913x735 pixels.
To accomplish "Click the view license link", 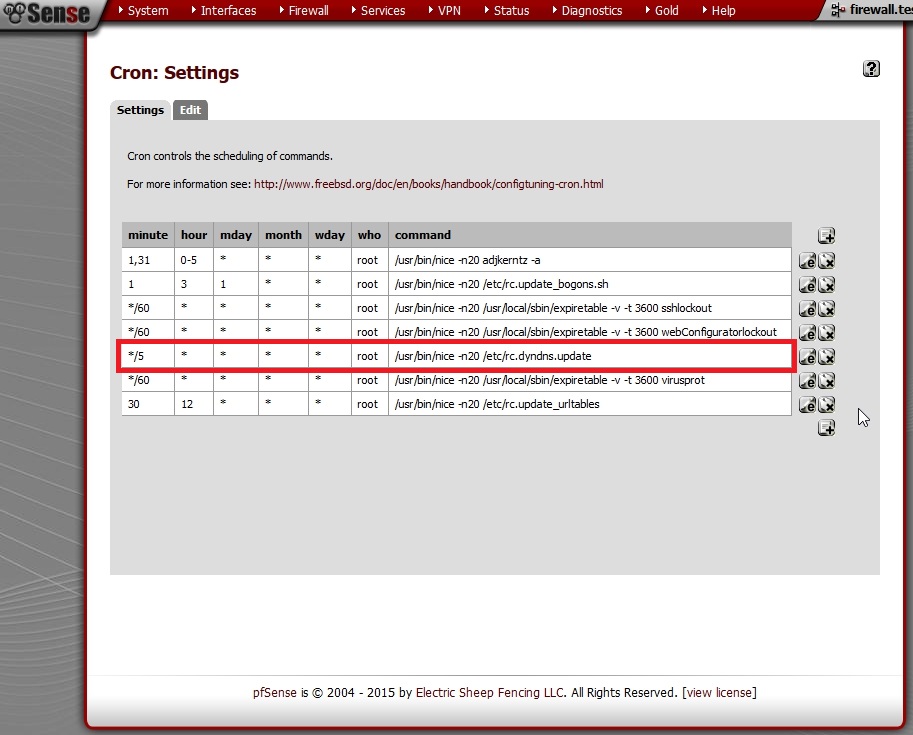I will 719,692.
